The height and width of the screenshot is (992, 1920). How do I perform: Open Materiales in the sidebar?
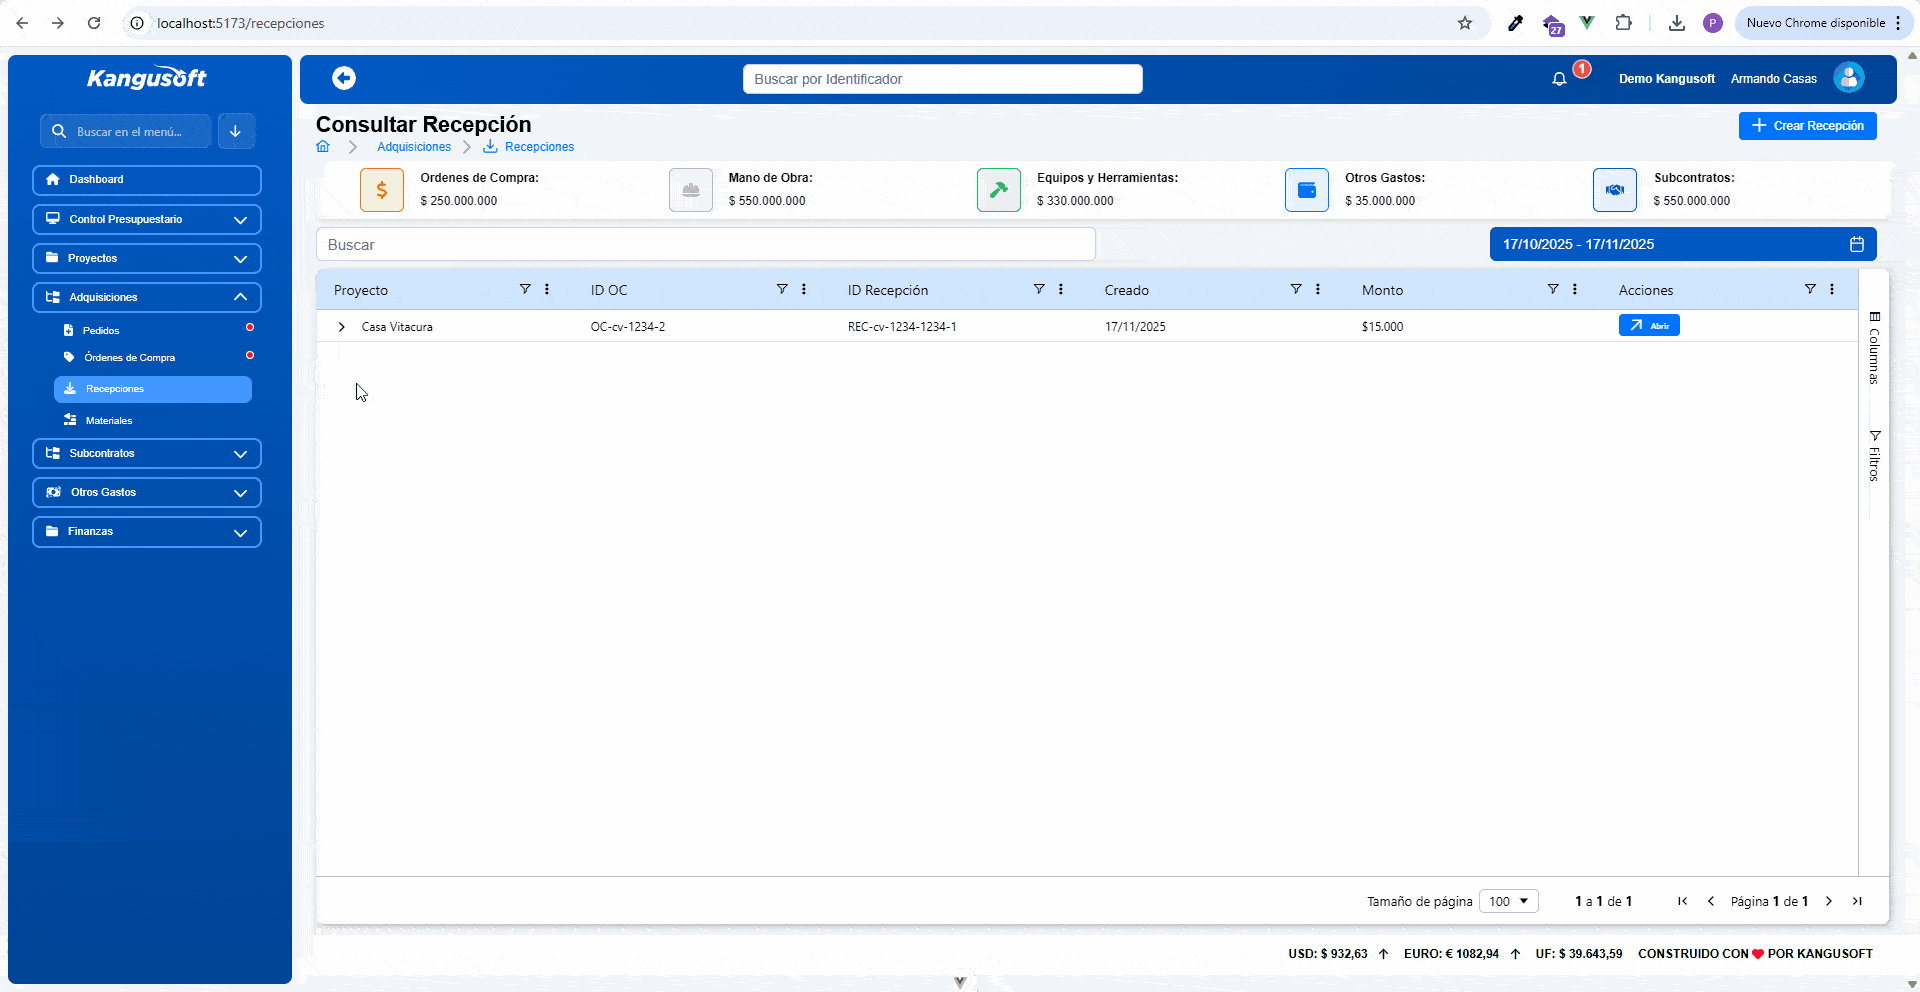[x=109, y=421]
